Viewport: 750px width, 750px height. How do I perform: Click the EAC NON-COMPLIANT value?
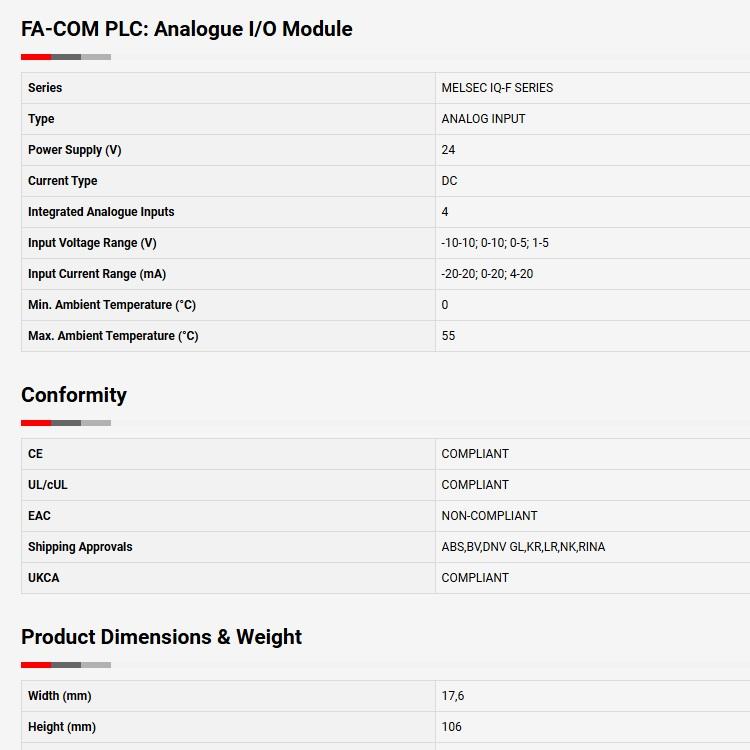tap(489, 516)
